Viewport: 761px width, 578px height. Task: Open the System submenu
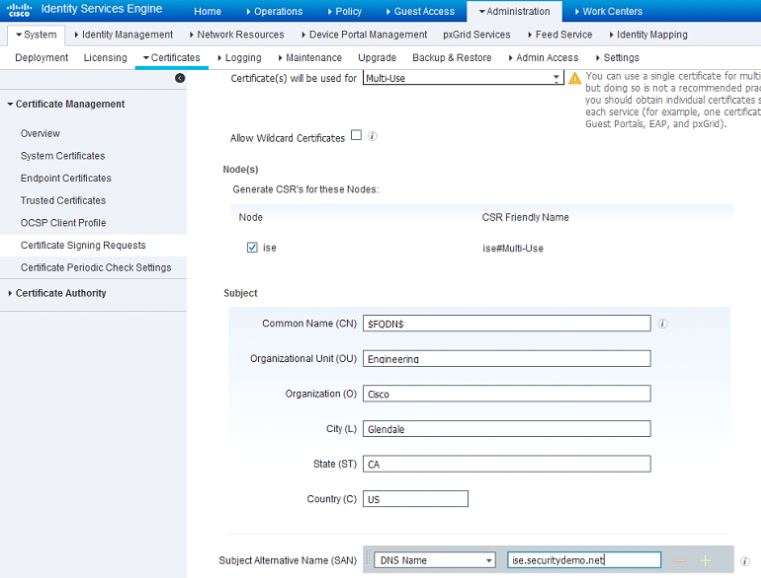[36, 34]
